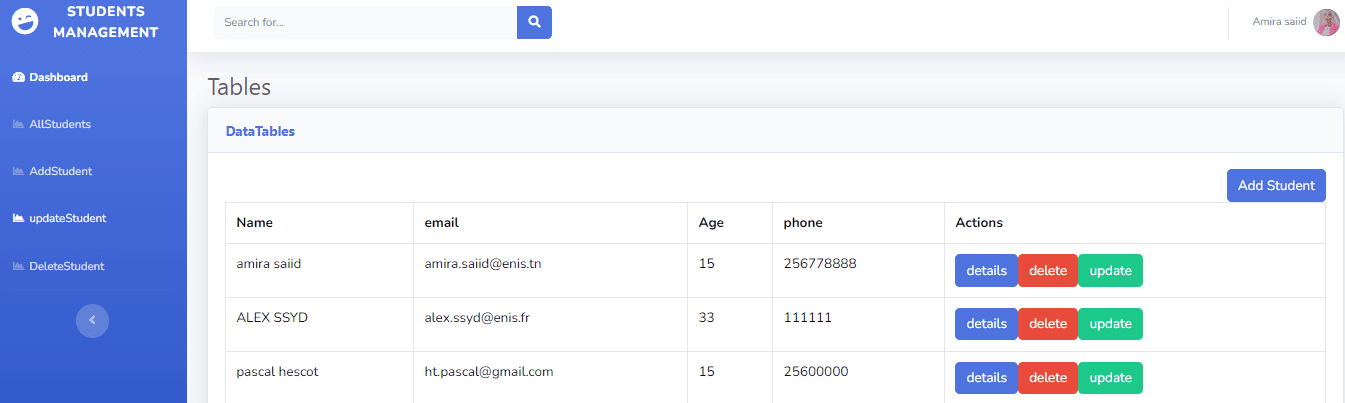Click the DataTables card header
Image resolution: width=1345 pixels, height=403 pixels.
(x=775, y=131)
